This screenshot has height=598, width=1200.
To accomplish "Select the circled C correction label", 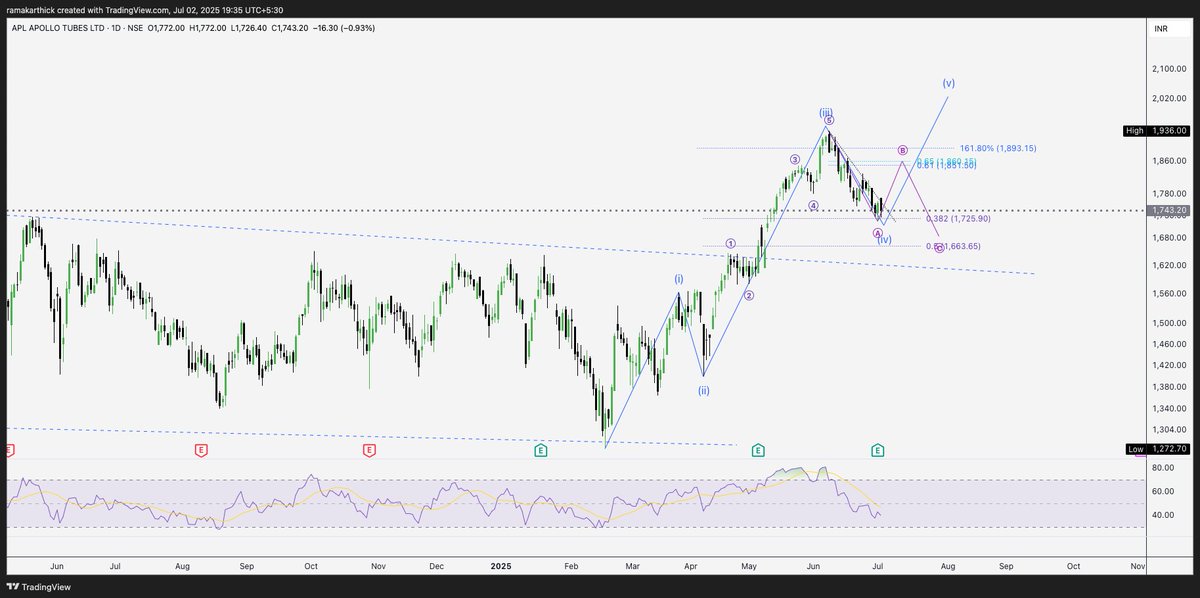I will [938, 248].
